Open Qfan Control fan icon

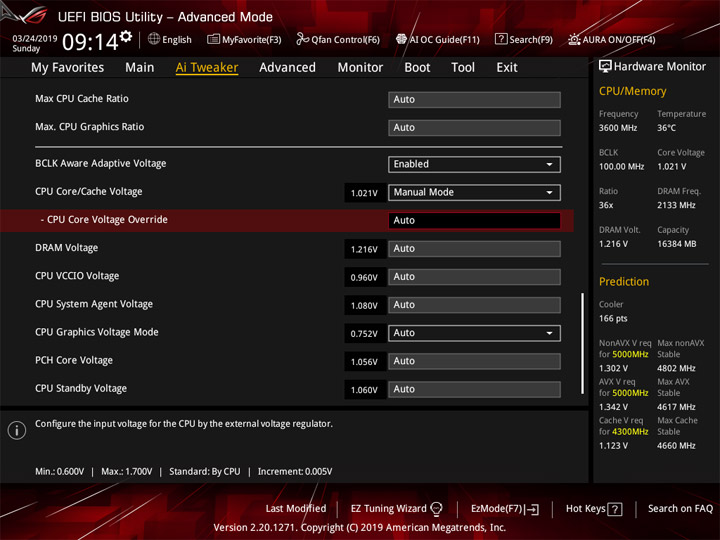(302, 39)
